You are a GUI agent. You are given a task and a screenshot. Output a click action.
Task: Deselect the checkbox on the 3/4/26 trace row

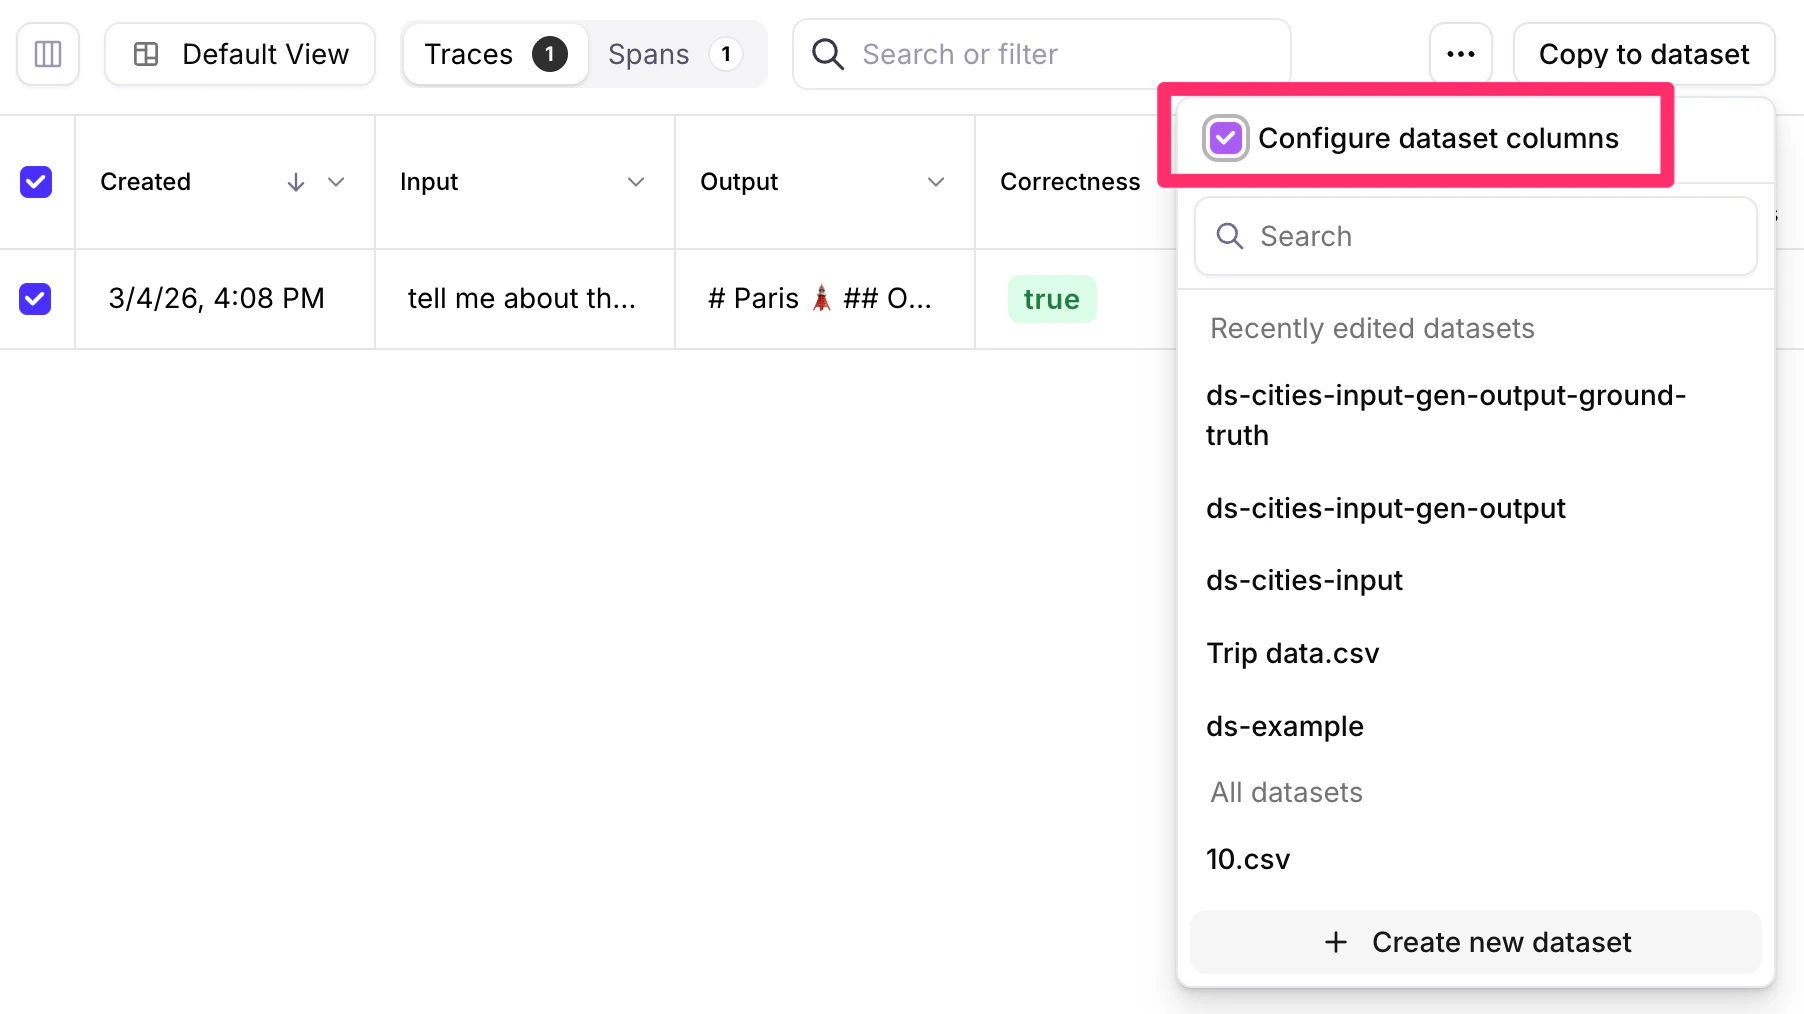point(36,298)
